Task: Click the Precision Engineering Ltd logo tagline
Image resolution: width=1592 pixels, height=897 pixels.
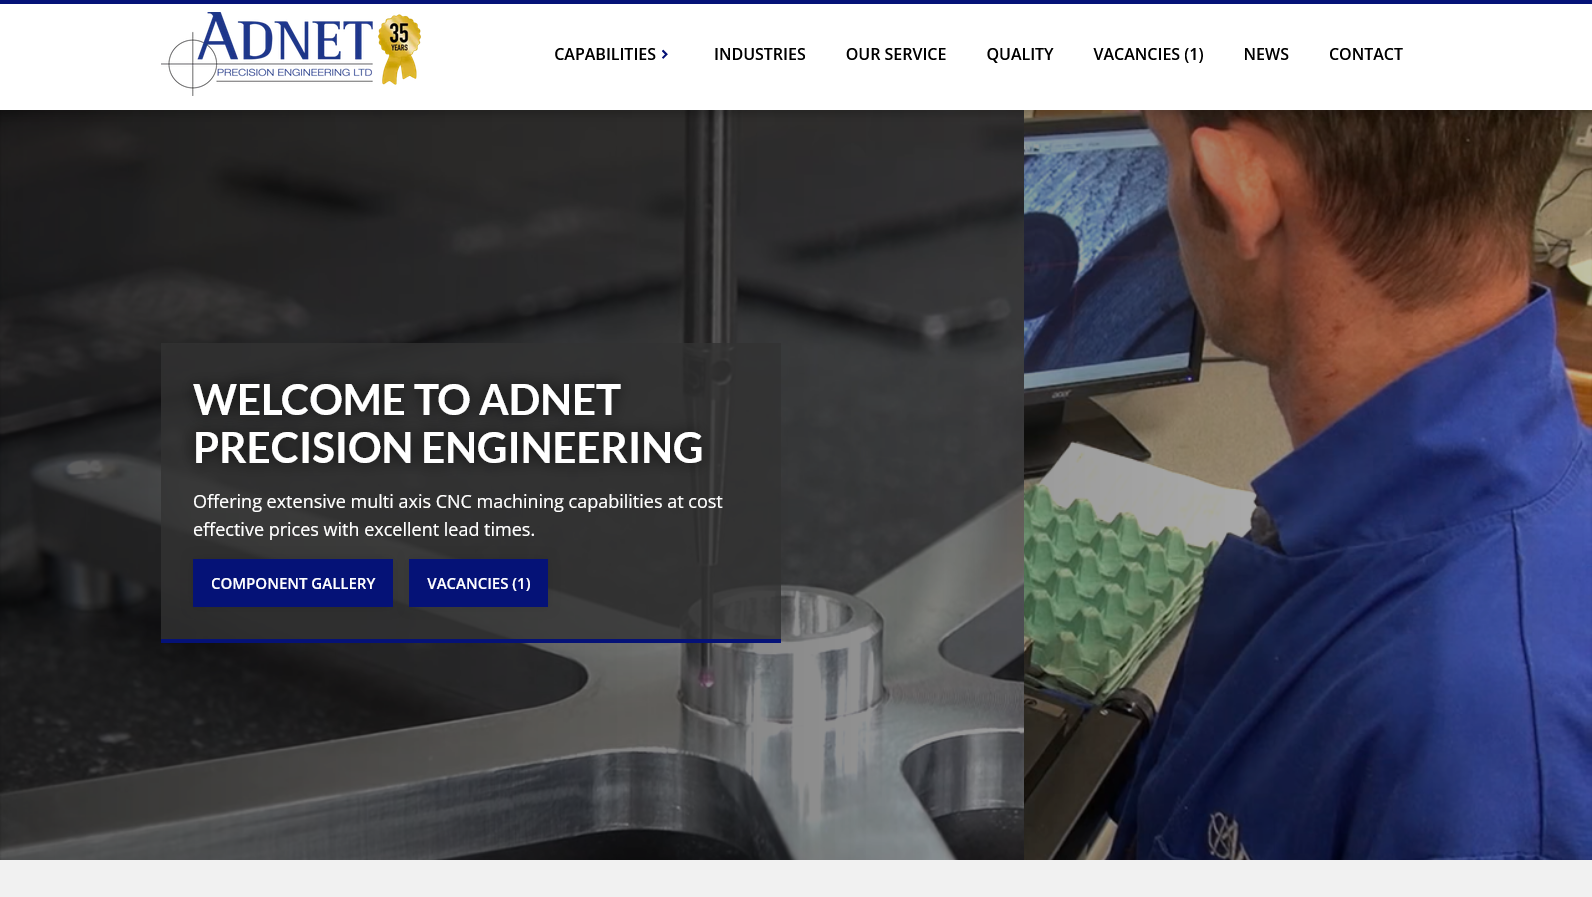Action: [294, 72]
